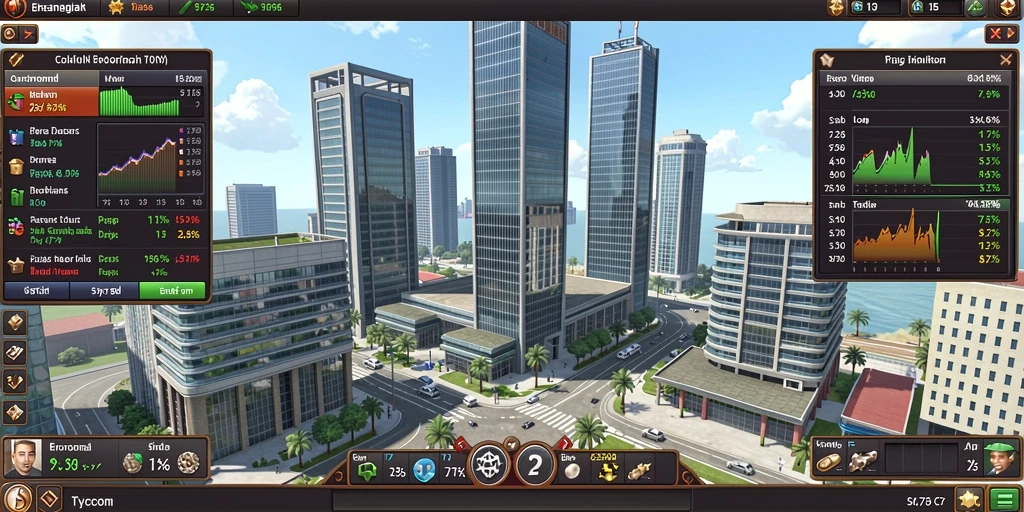Click the Tycoom chat input bar
This screenshot has width=1024, height=512.
[x=511, y=501]
